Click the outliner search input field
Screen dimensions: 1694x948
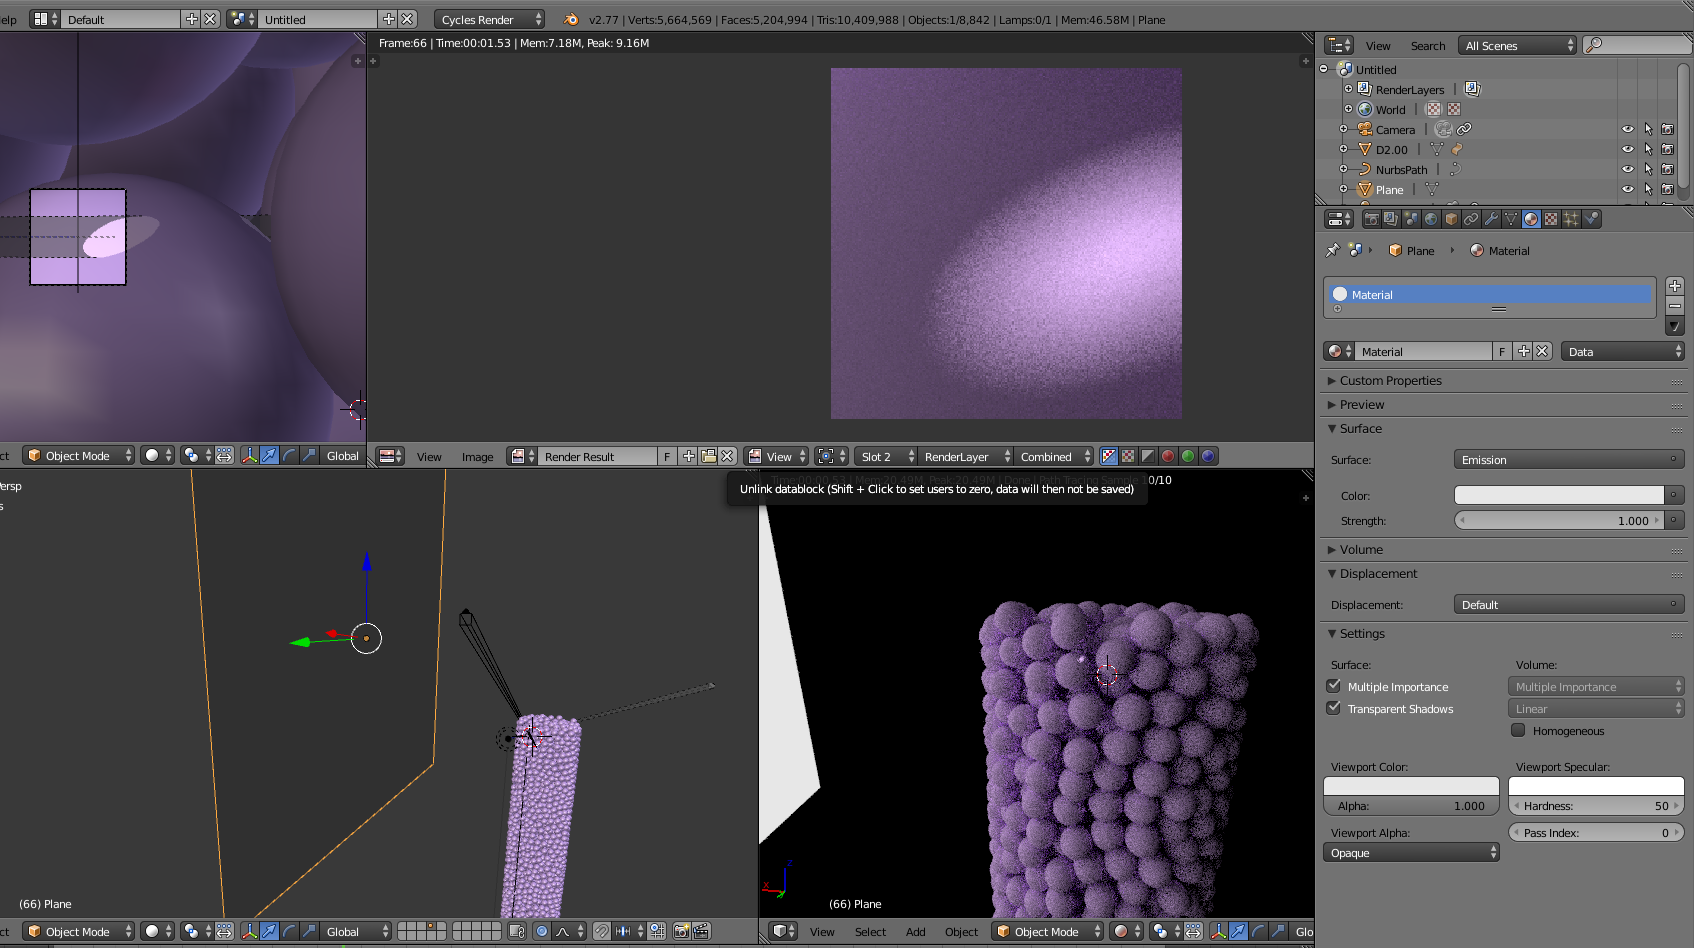tap(1636, 45)
